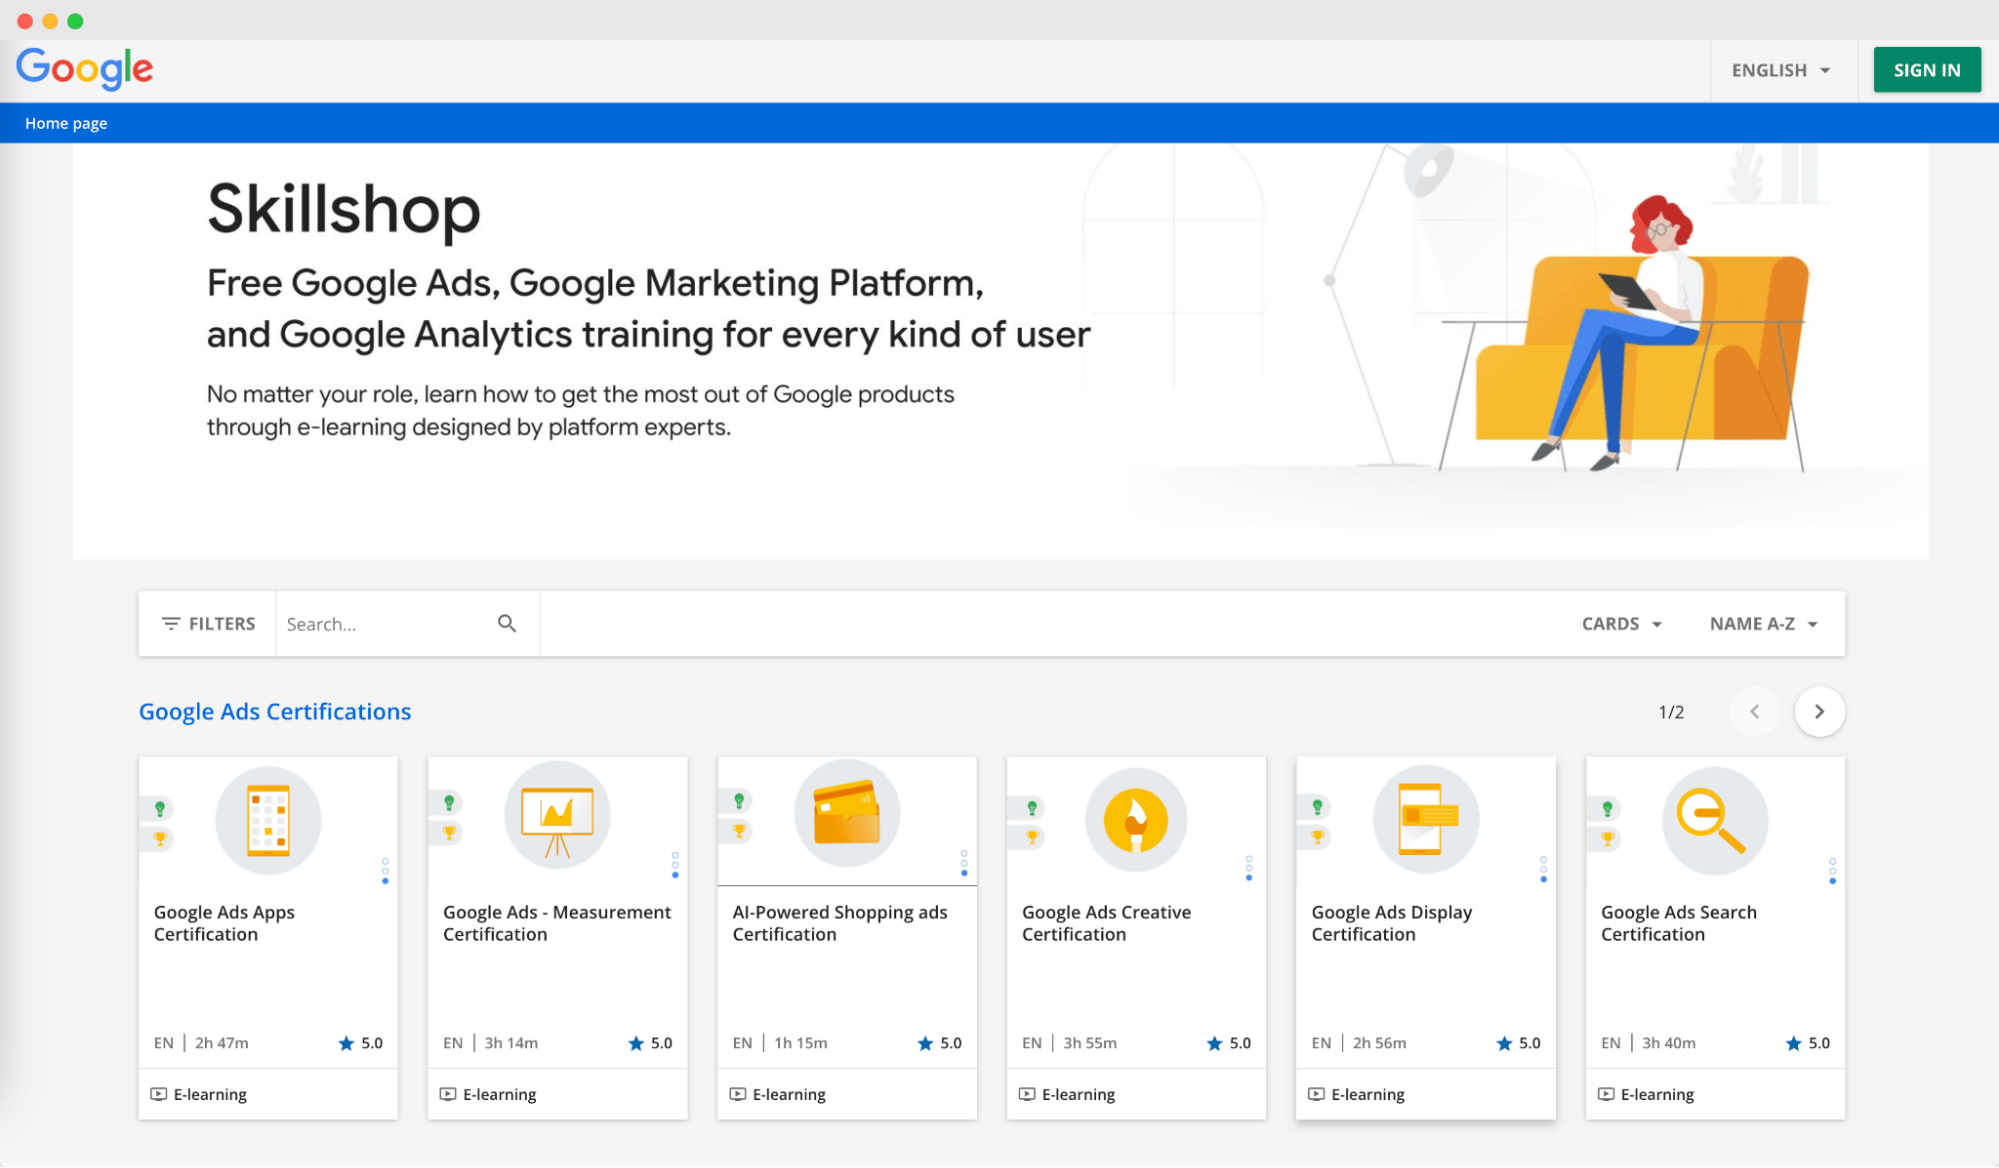Screen dimensions: 1999x1168
Task: Open Google Ads Creative Certification title
Action: (1106, 923)
